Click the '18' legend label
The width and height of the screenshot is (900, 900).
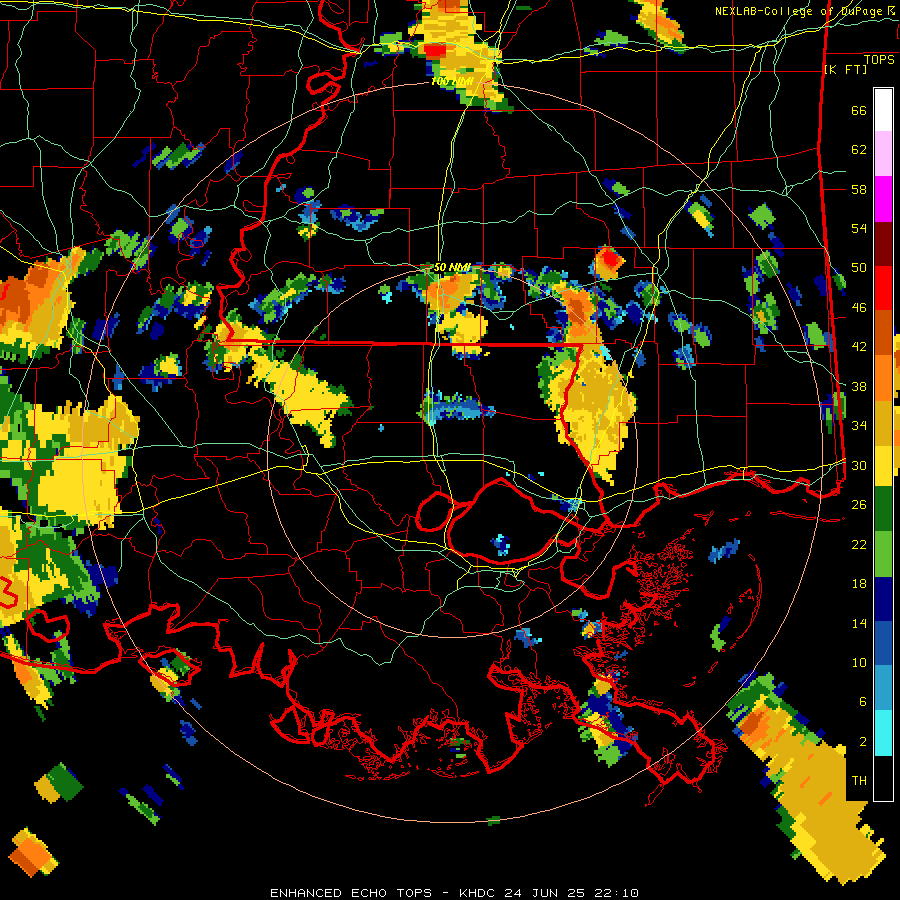pyautogui.click(x=859, y=584)
